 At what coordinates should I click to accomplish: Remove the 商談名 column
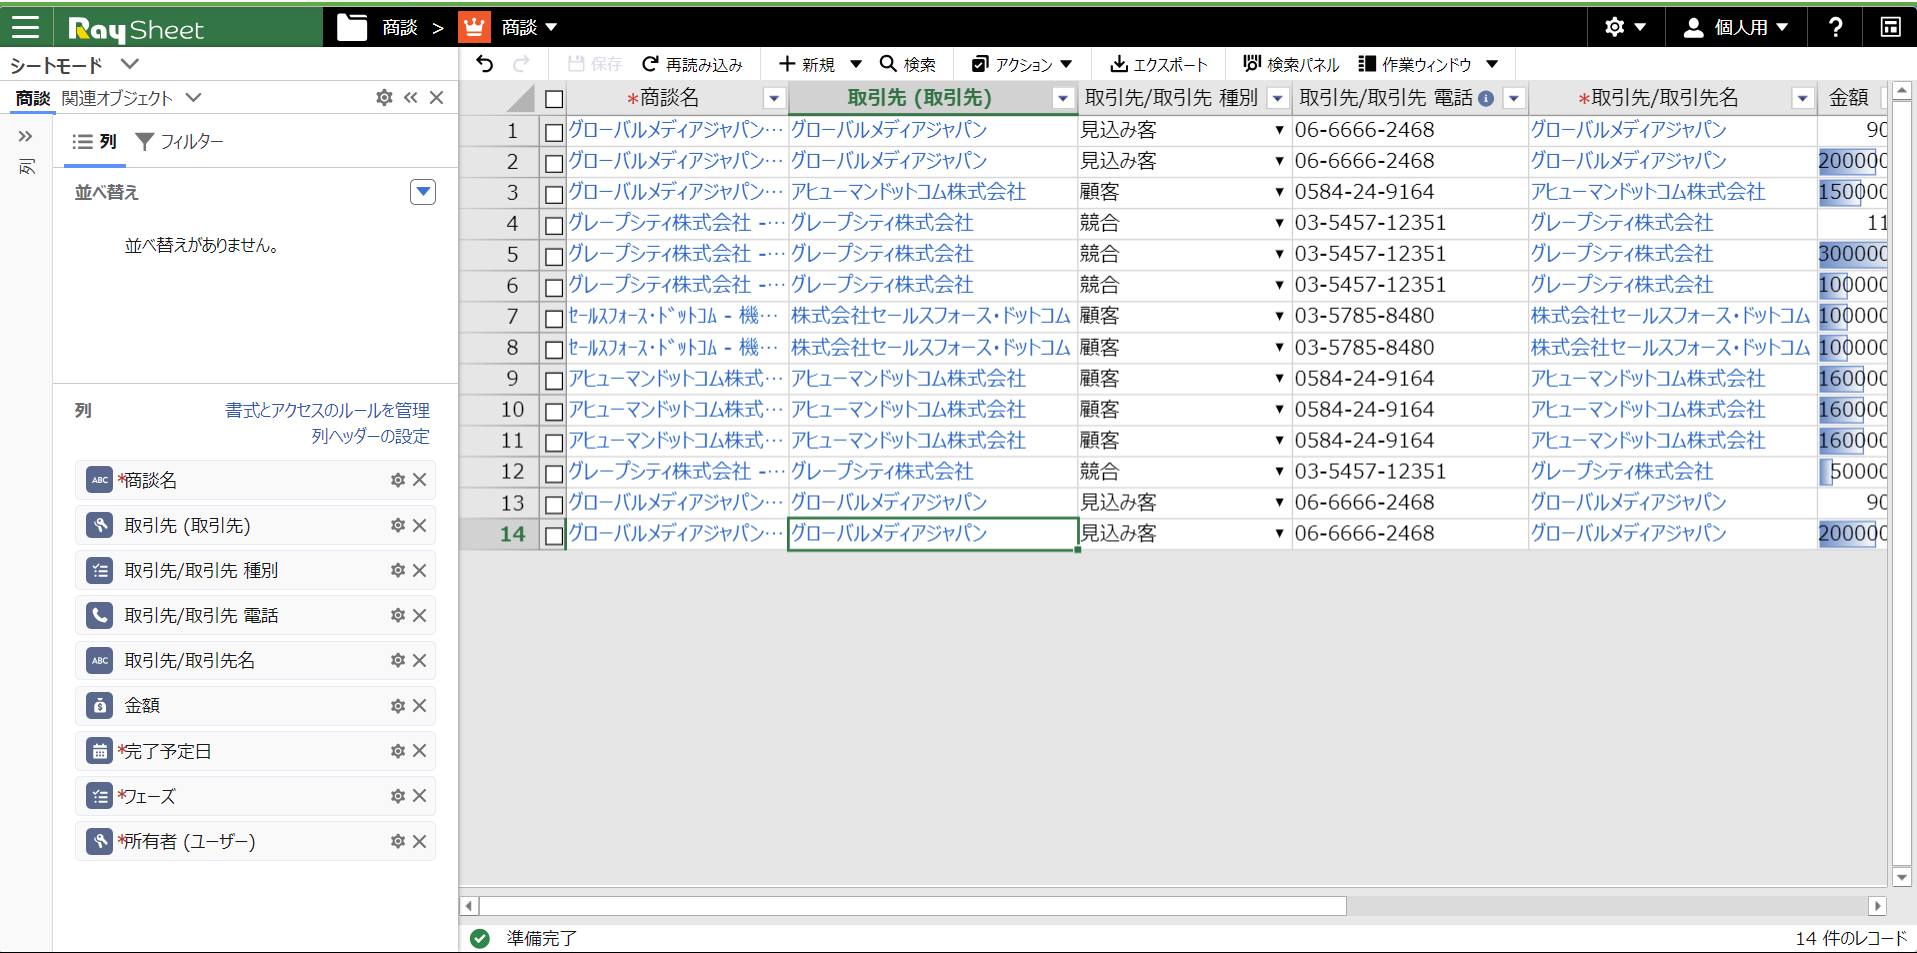pos(420,480)
